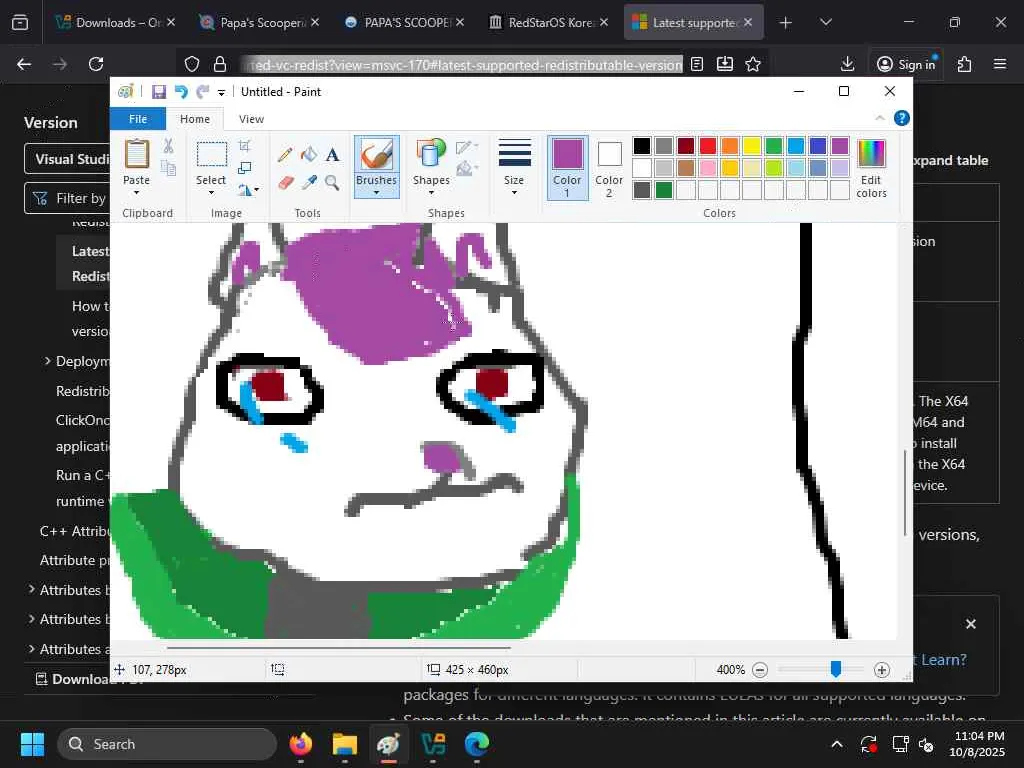Click the Windows taskbar Search box
The height and width of the screenshot is (768, 1024).
167,744
